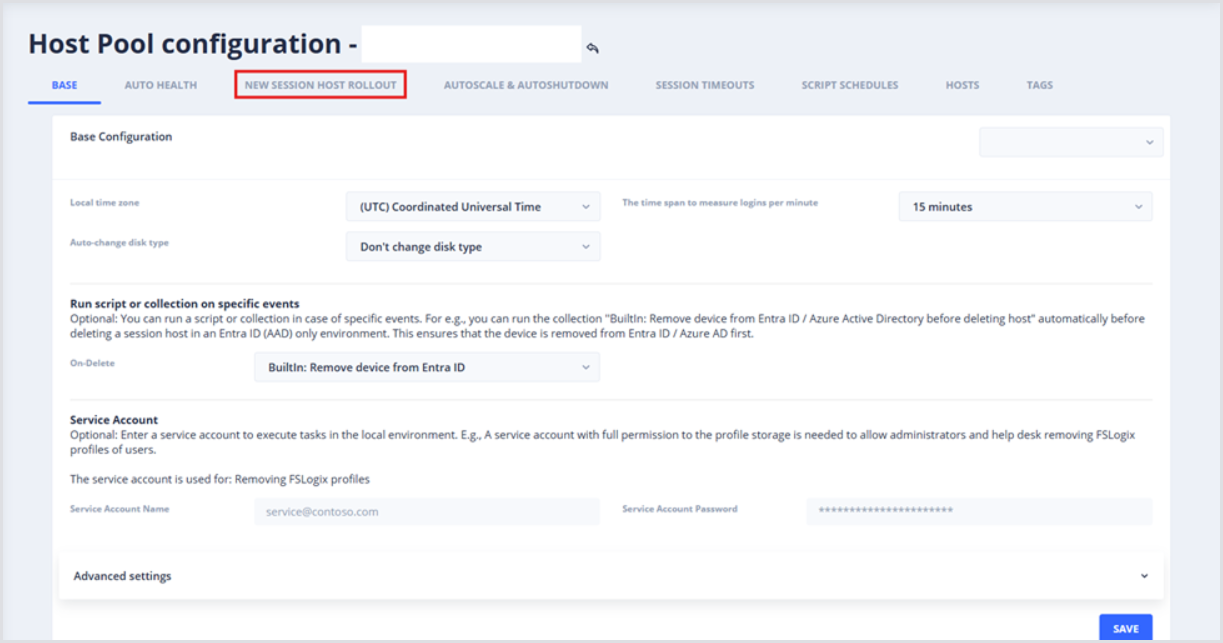Select the Session Timeouts tab
This screenshot has height=643, width=1223.
pos(705,85)
